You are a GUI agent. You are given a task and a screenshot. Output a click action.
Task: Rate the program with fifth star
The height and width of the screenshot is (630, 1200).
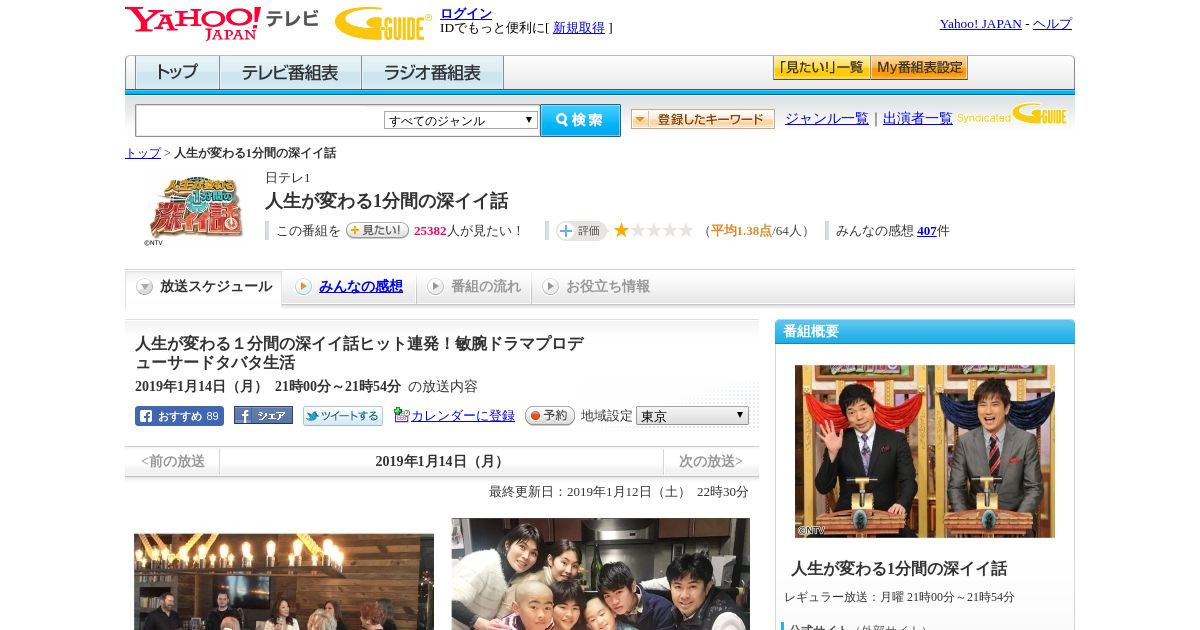click(685, 230)
